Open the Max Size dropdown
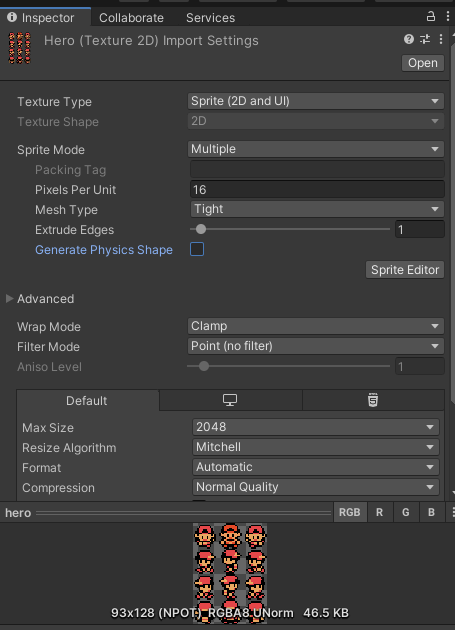This screenshot has width=455, height=630. (316, 427)
